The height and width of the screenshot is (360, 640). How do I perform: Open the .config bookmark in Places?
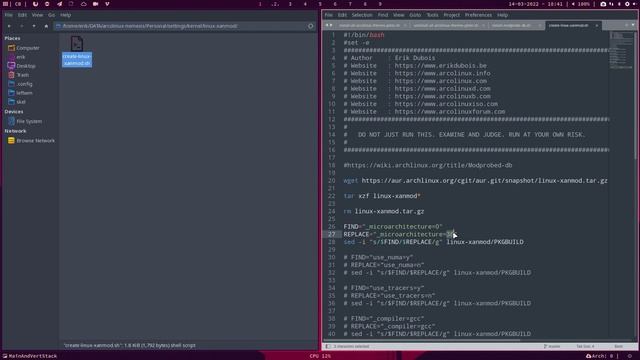pyautogui.click(x=24, y=84)
